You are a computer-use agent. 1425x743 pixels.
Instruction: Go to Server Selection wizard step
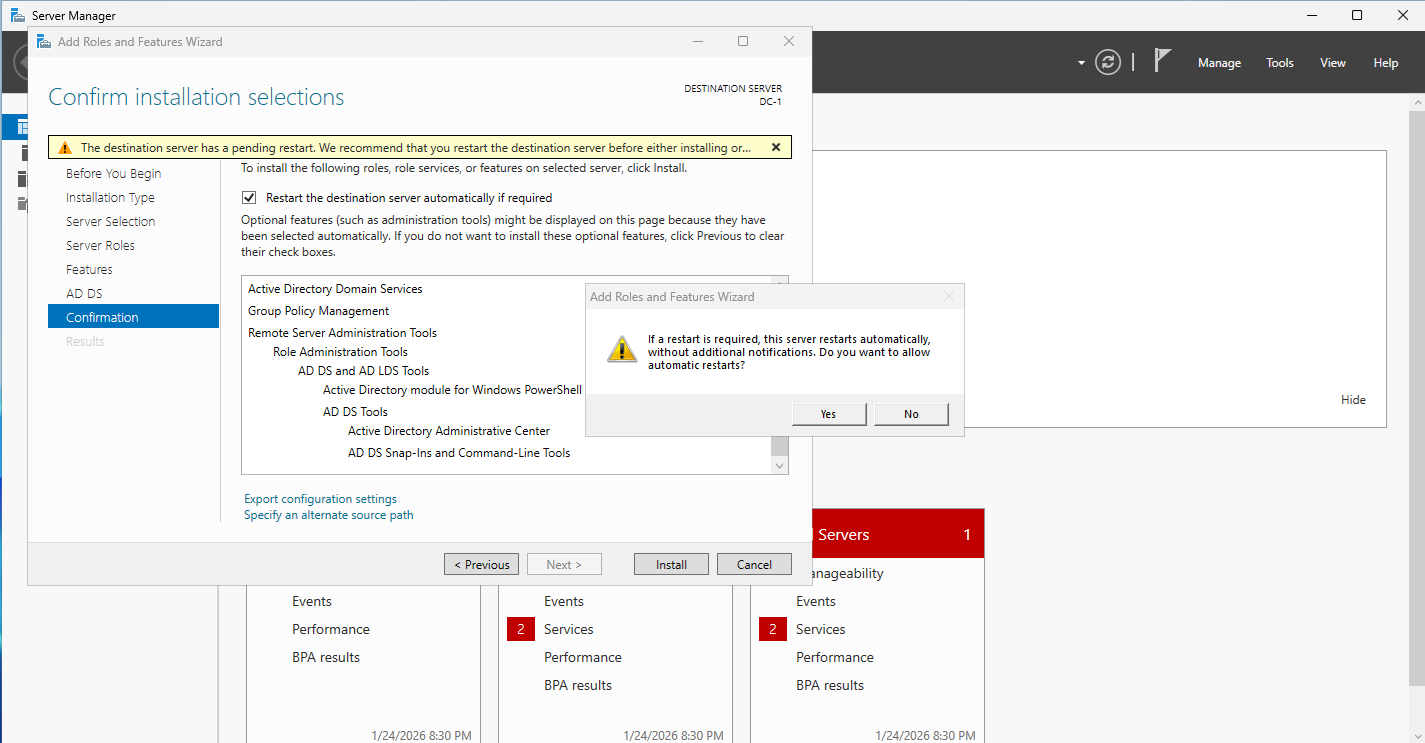pos(111,222)
